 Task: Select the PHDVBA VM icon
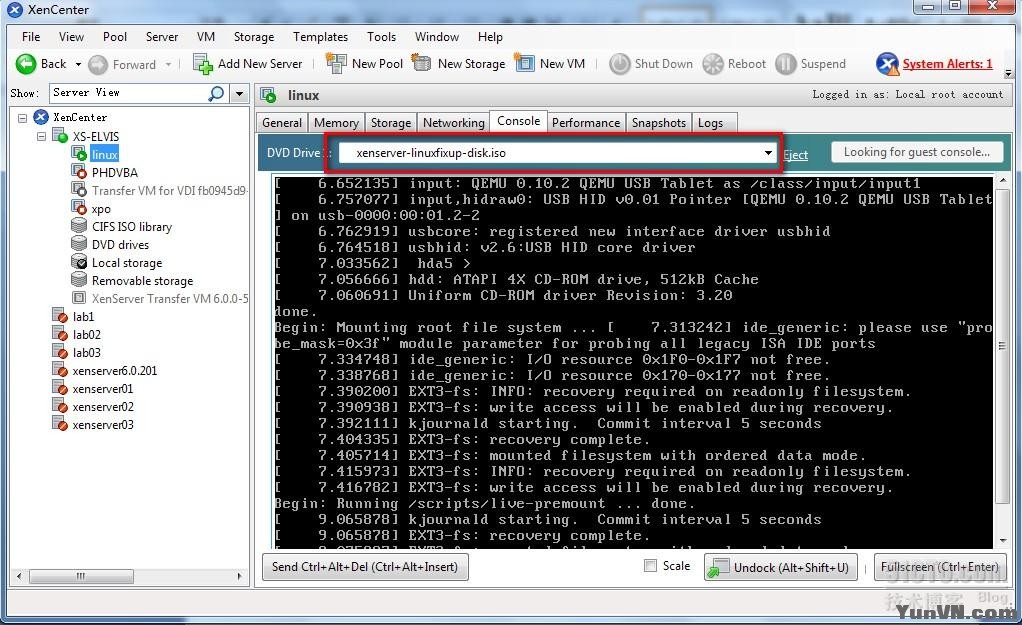[x=79, y=172]
